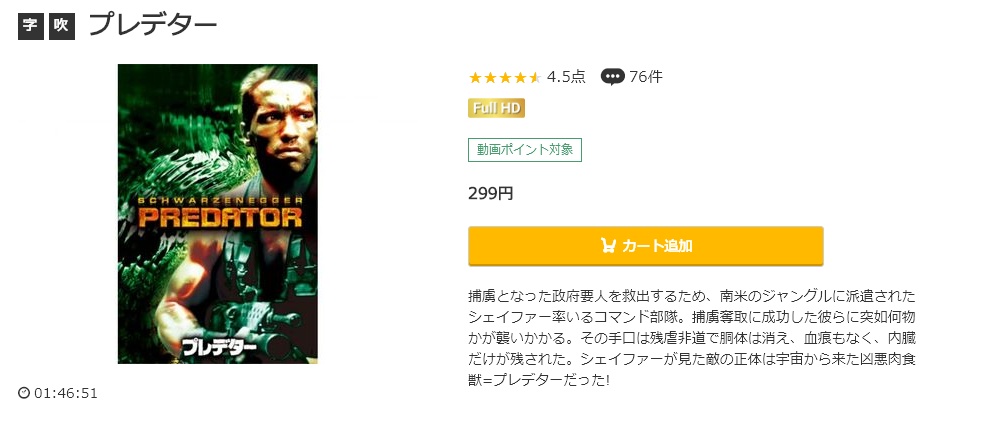The image size is (1000, 424).
Task: Select the 動画ポイント対象 tag
Action: 524,150
